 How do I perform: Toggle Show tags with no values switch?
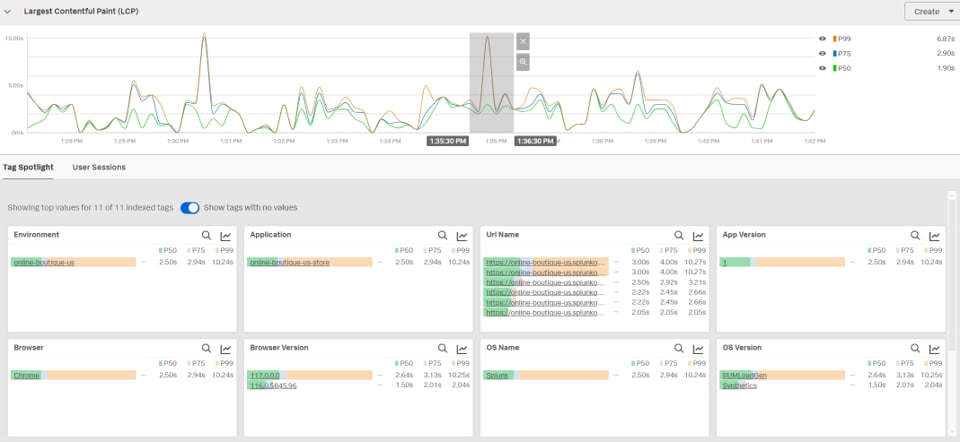[190, 208]
